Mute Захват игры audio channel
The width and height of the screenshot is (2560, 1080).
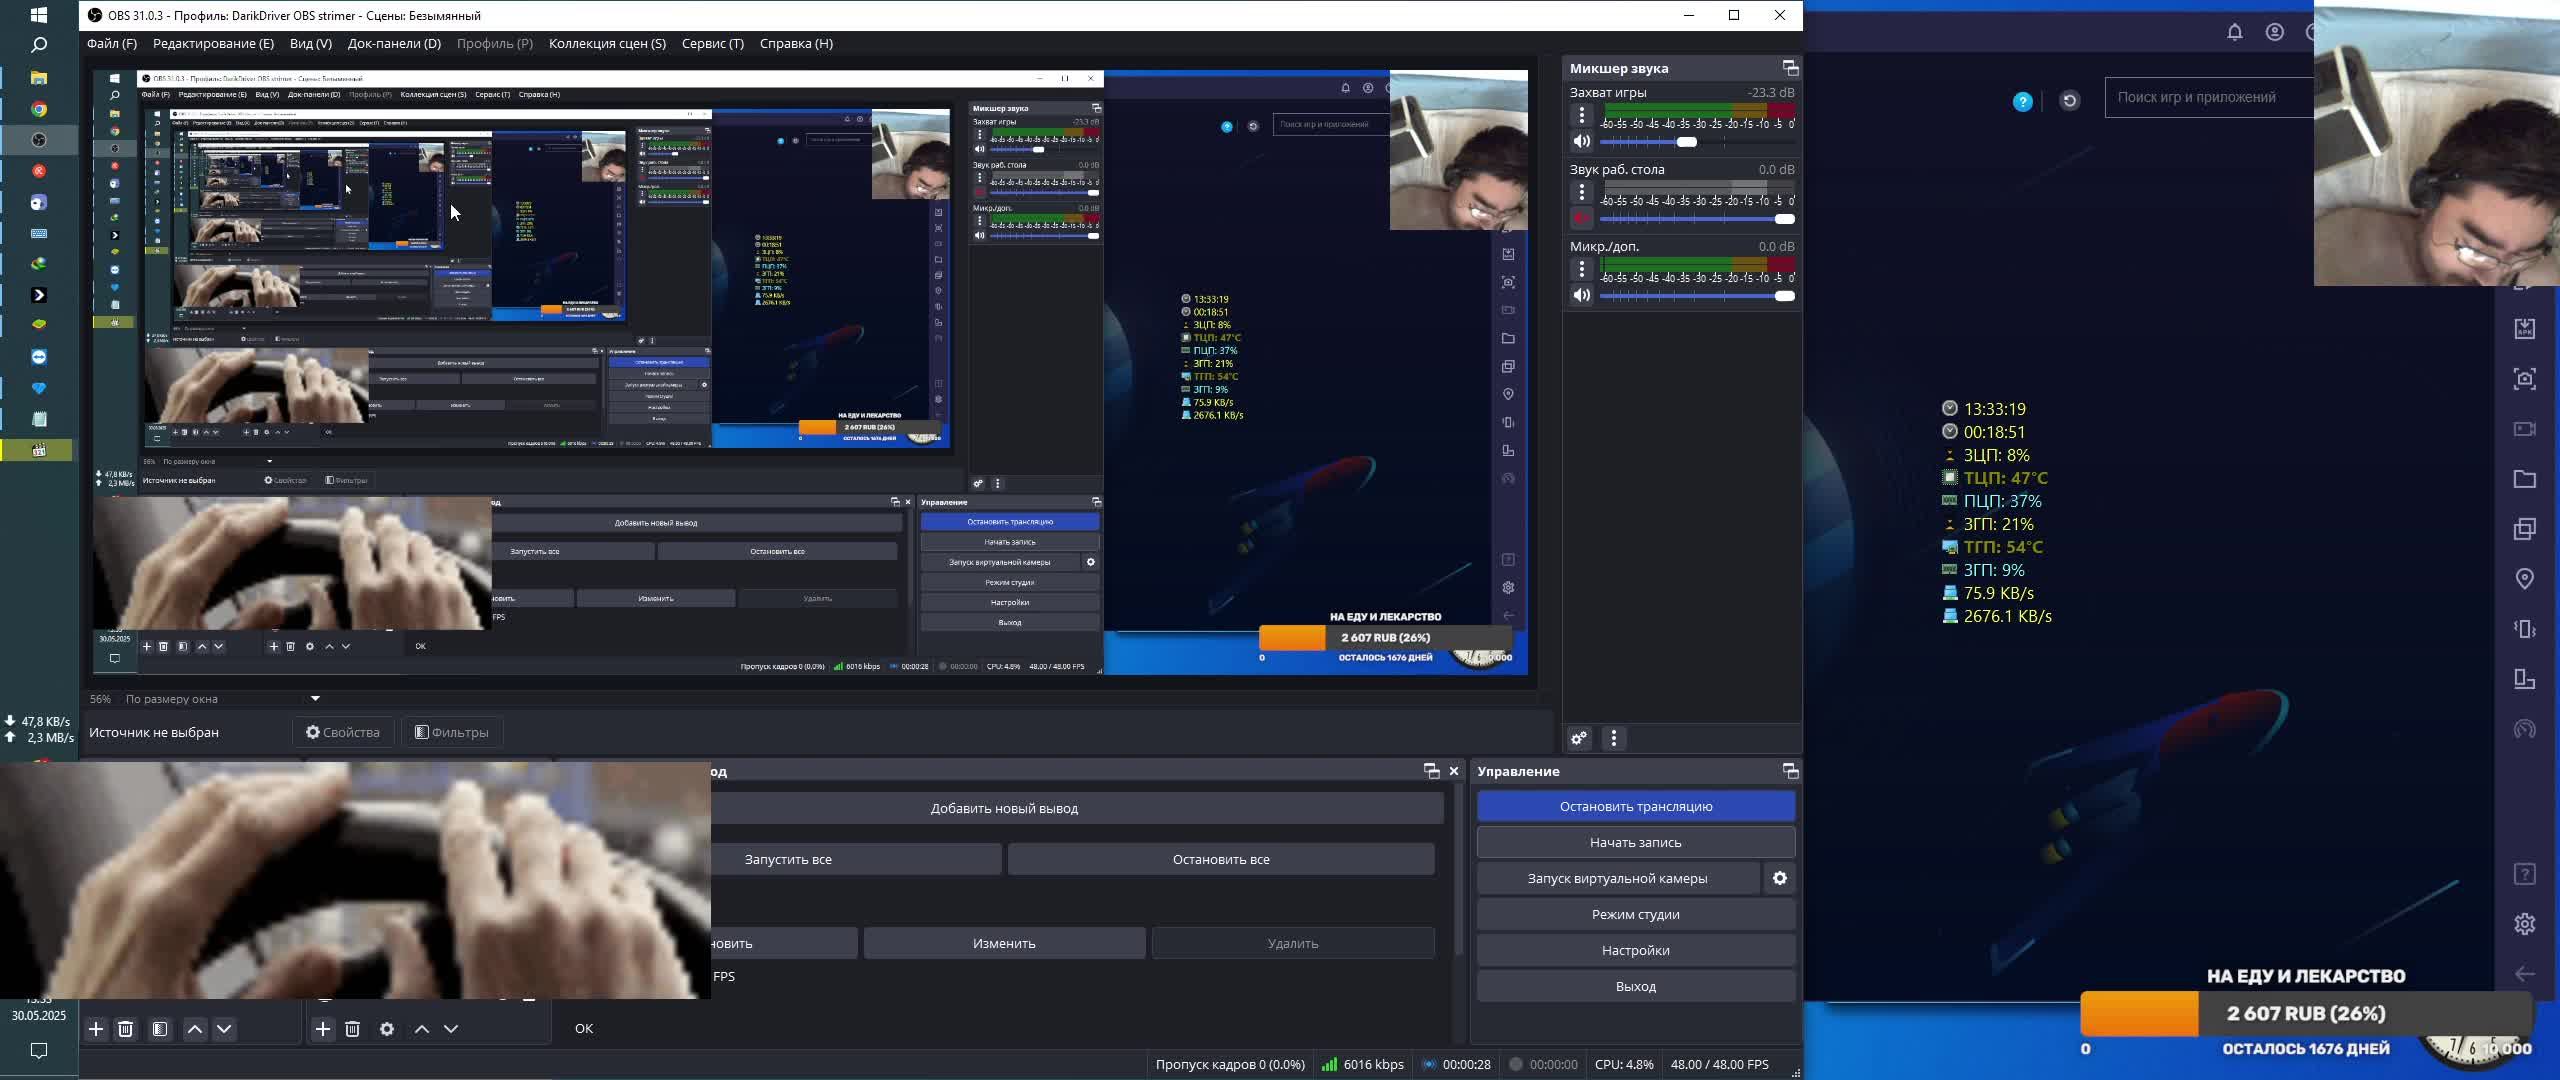click(1582, 141)
